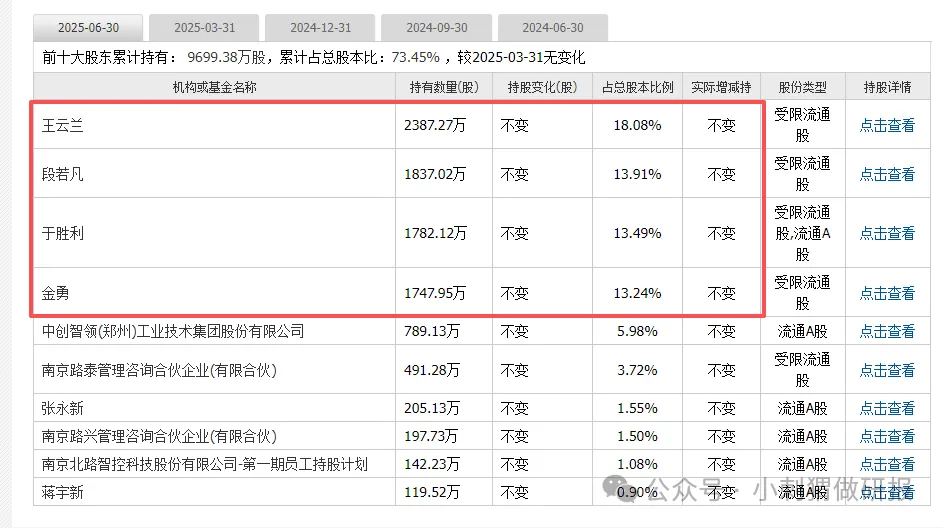Click 点击查看 in the 金勇 row
The height and width of the screenshot is (528, 943).
click(x=887, y=293)
